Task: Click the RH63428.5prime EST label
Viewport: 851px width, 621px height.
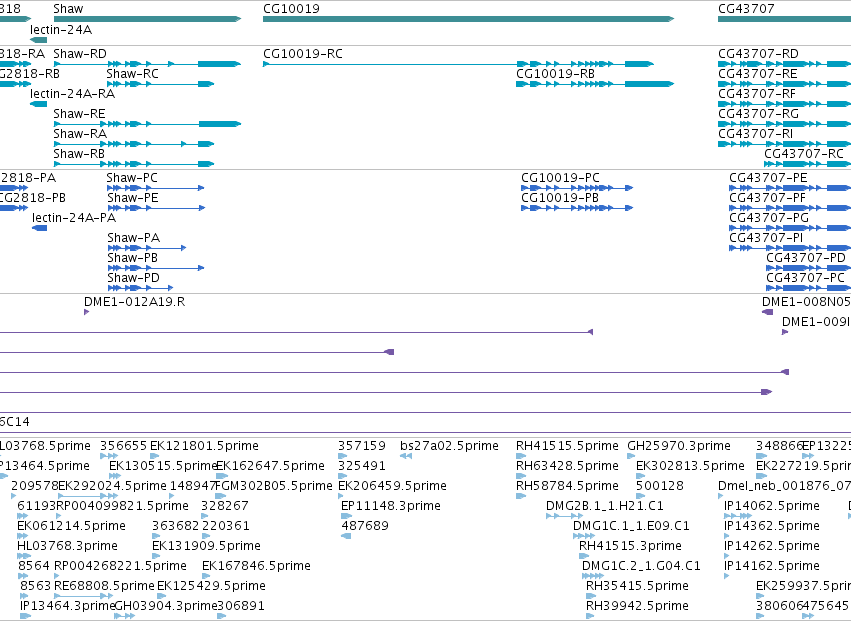Action: 567,466
